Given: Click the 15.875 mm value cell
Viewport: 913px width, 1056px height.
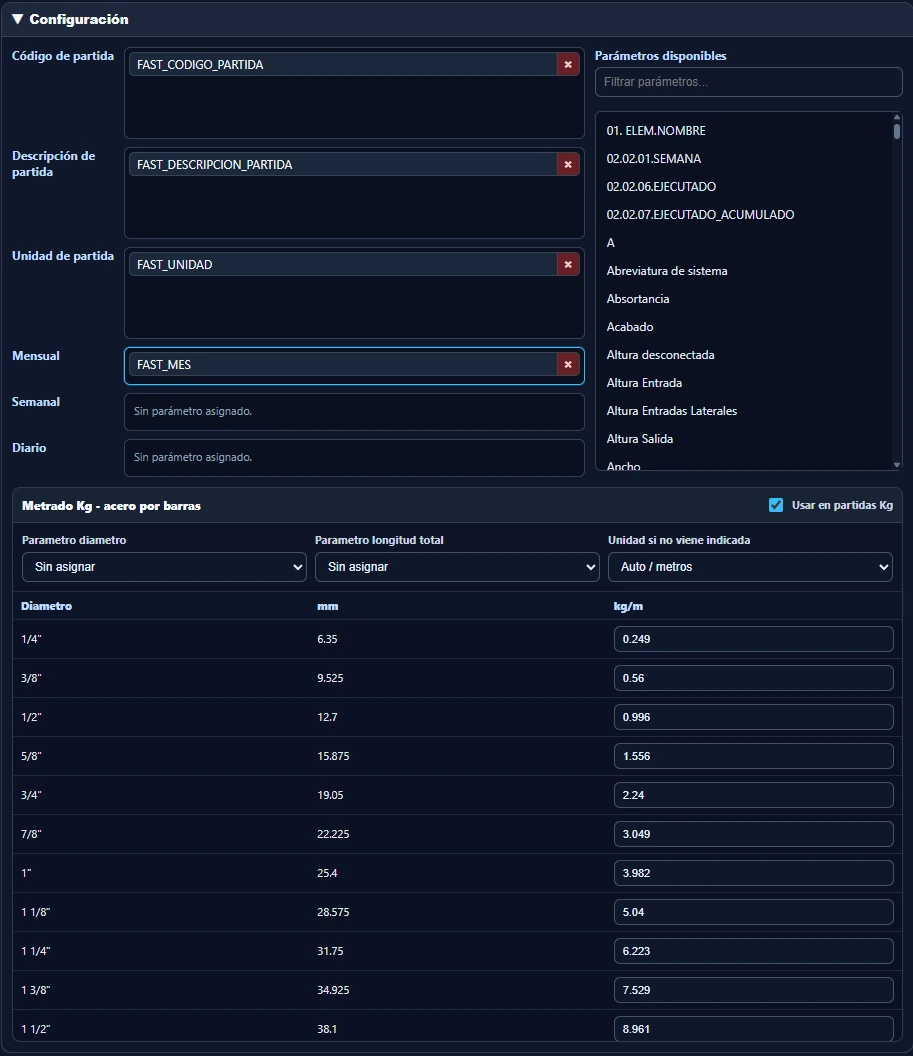Looking at the screenshot, I should (x=333, y=756).
